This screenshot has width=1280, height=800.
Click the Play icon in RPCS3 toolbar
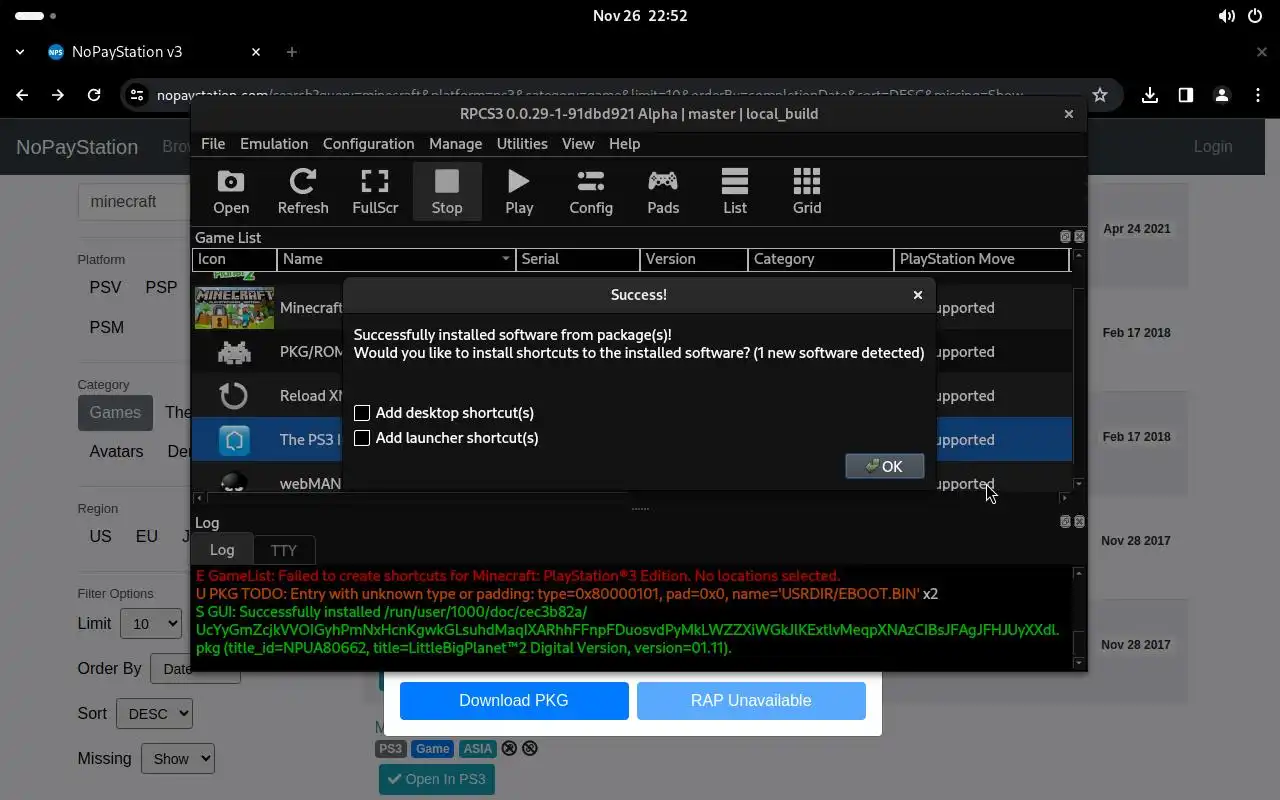[x=519, y=191]
